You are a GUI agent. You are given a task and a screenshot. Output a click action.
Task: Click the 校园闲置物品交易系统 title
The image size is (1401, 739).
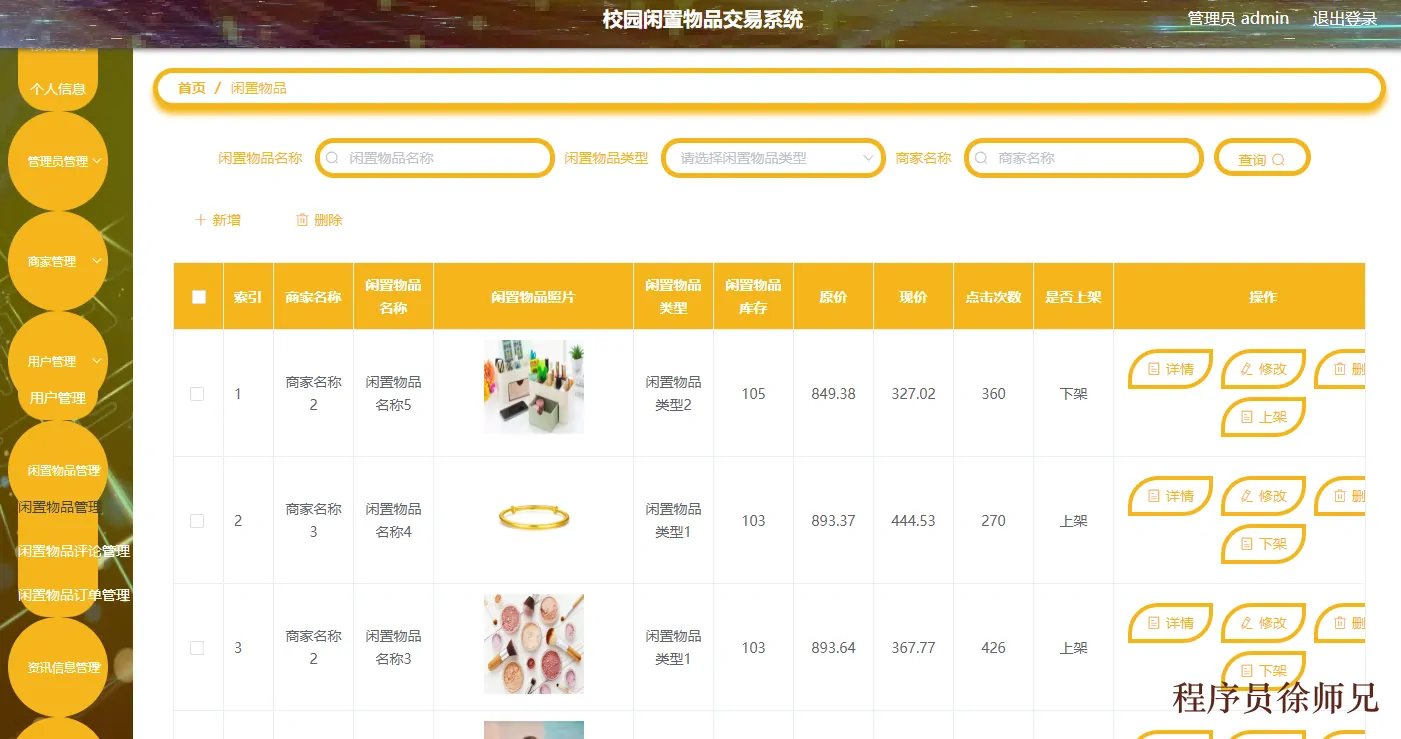[x=703, y=19]
